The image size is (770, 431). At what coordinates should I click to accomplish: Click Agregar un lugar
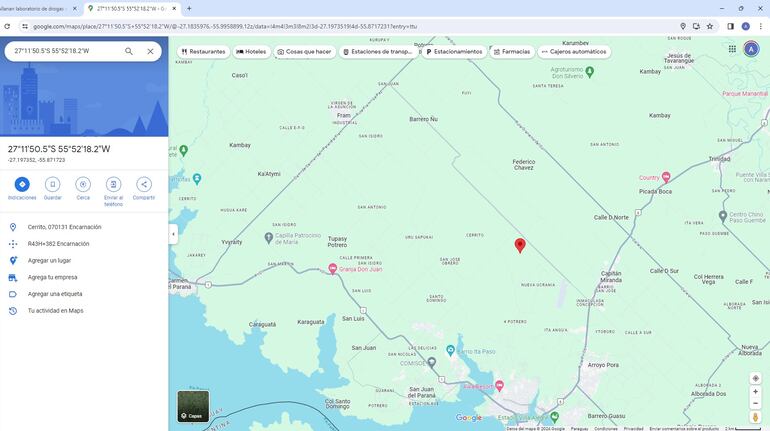point(49,260)
